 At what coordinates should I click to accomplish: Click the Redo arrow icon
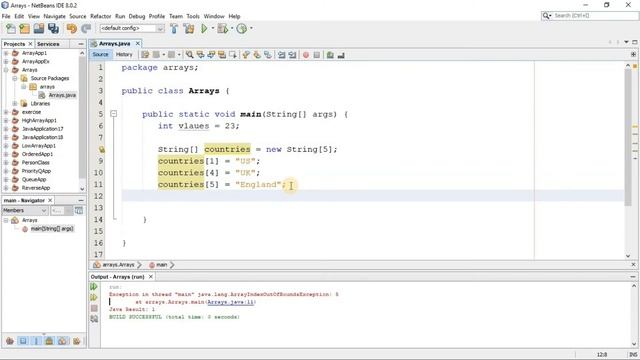(x=86, y=29)
